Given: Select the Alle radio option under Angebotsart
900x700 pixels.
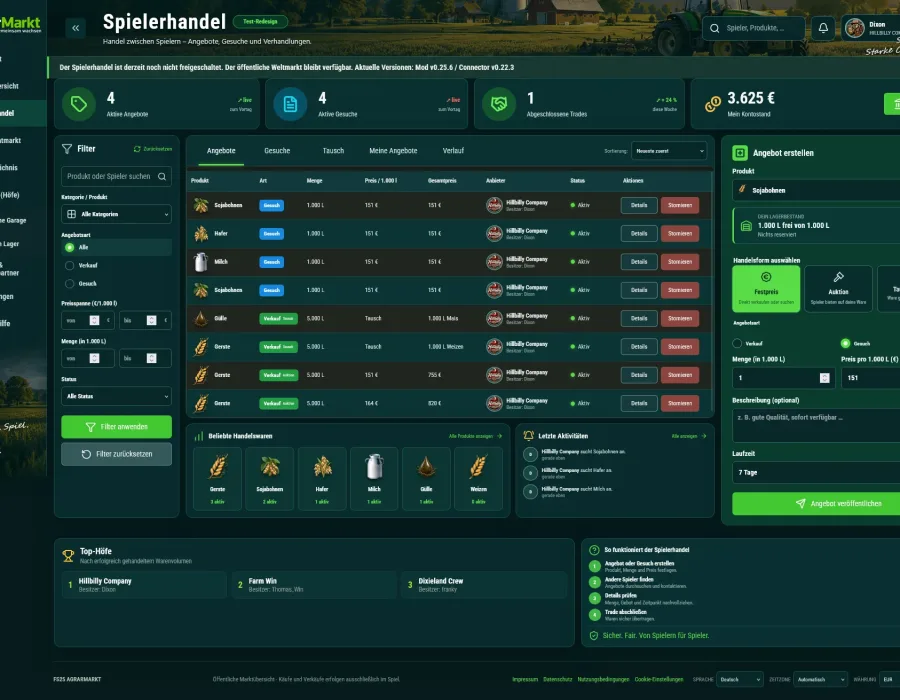Looking at the screenshot, I should [69, 247].
